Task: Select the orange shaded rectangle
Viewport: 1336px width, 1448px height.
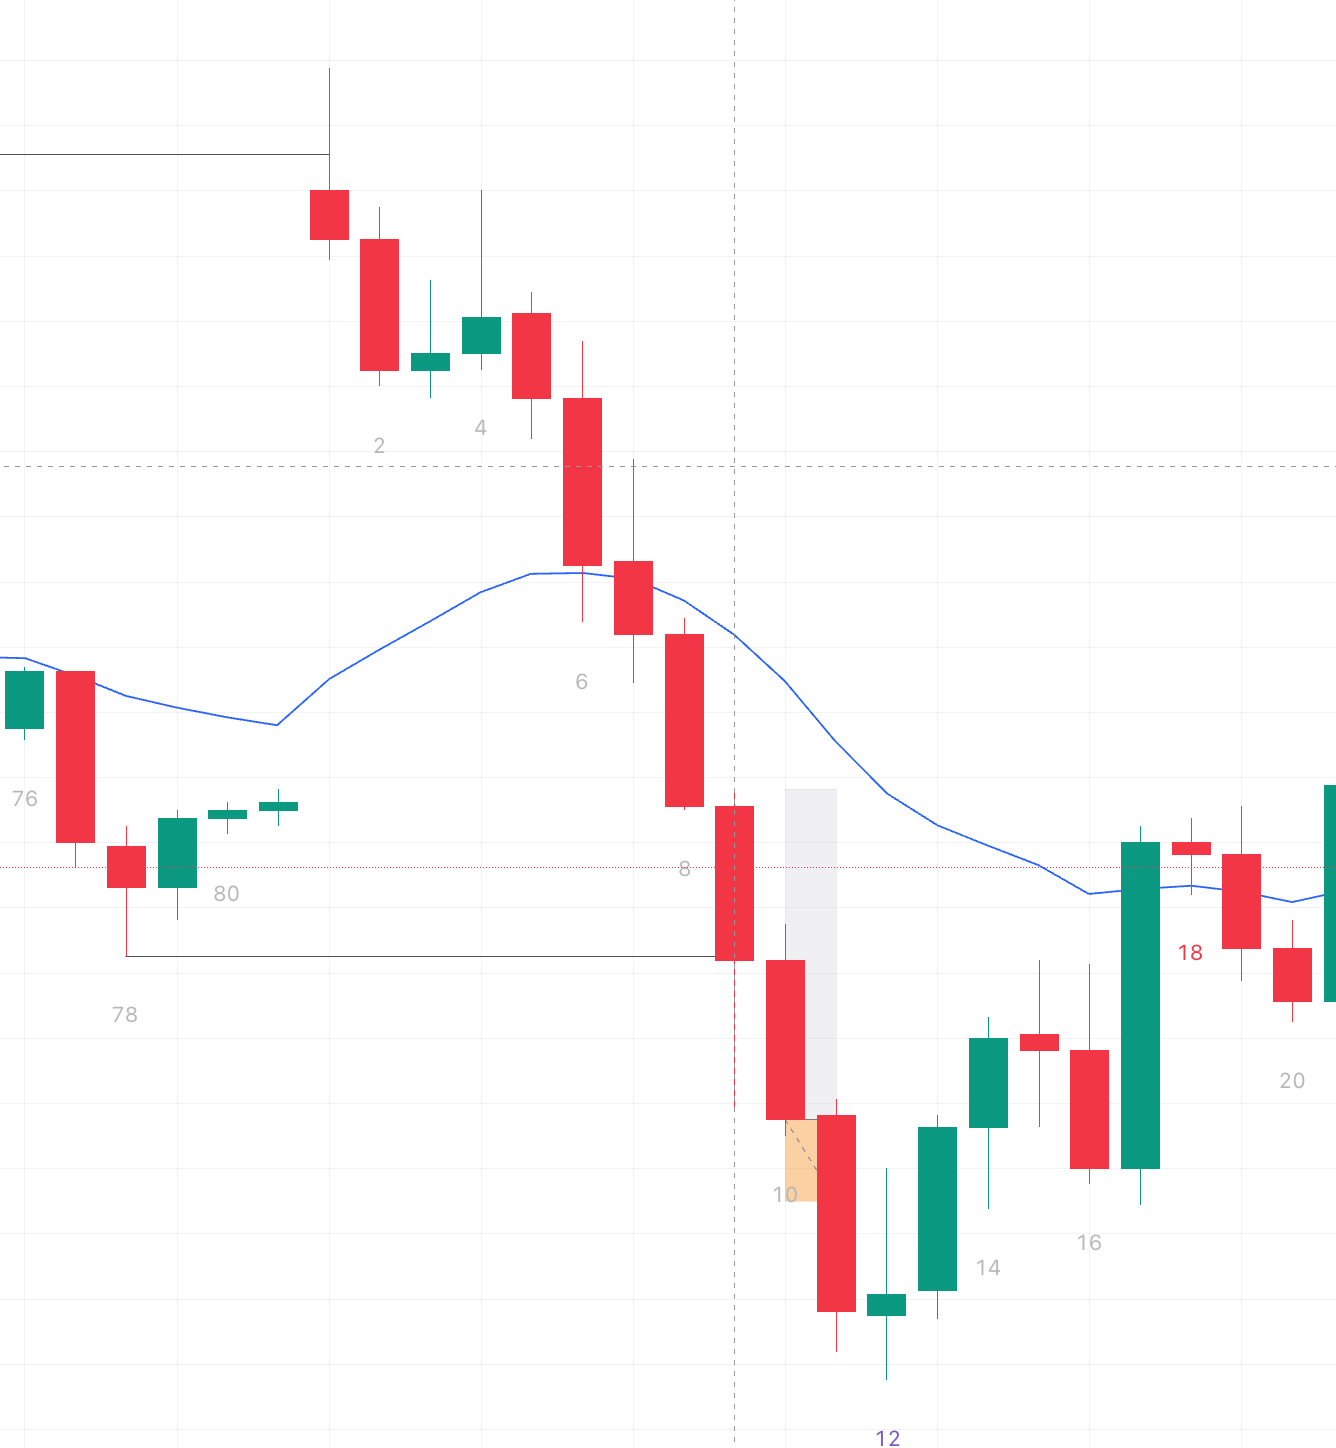Action: click(x=798, y=1165)
